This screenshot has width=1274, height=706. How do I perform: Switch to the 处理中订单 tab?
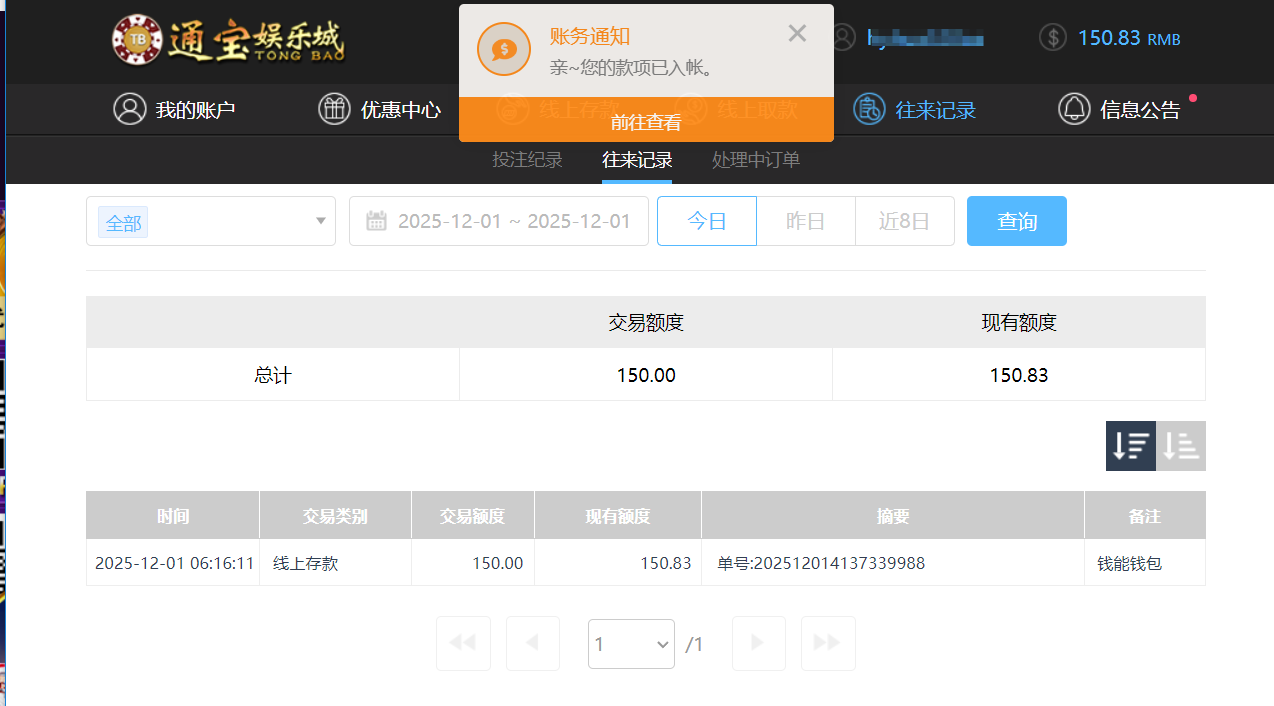point(755,160)
